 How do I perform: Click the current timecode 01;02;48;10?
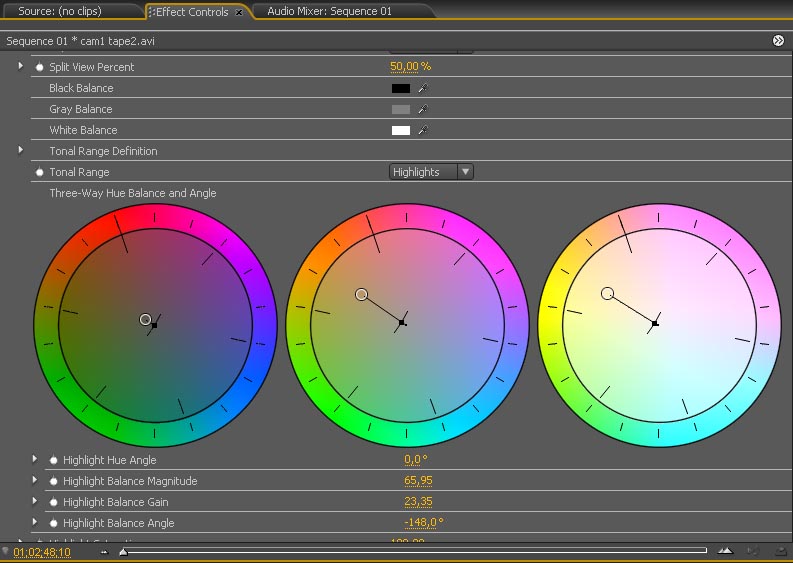click(x=41, y=552)
